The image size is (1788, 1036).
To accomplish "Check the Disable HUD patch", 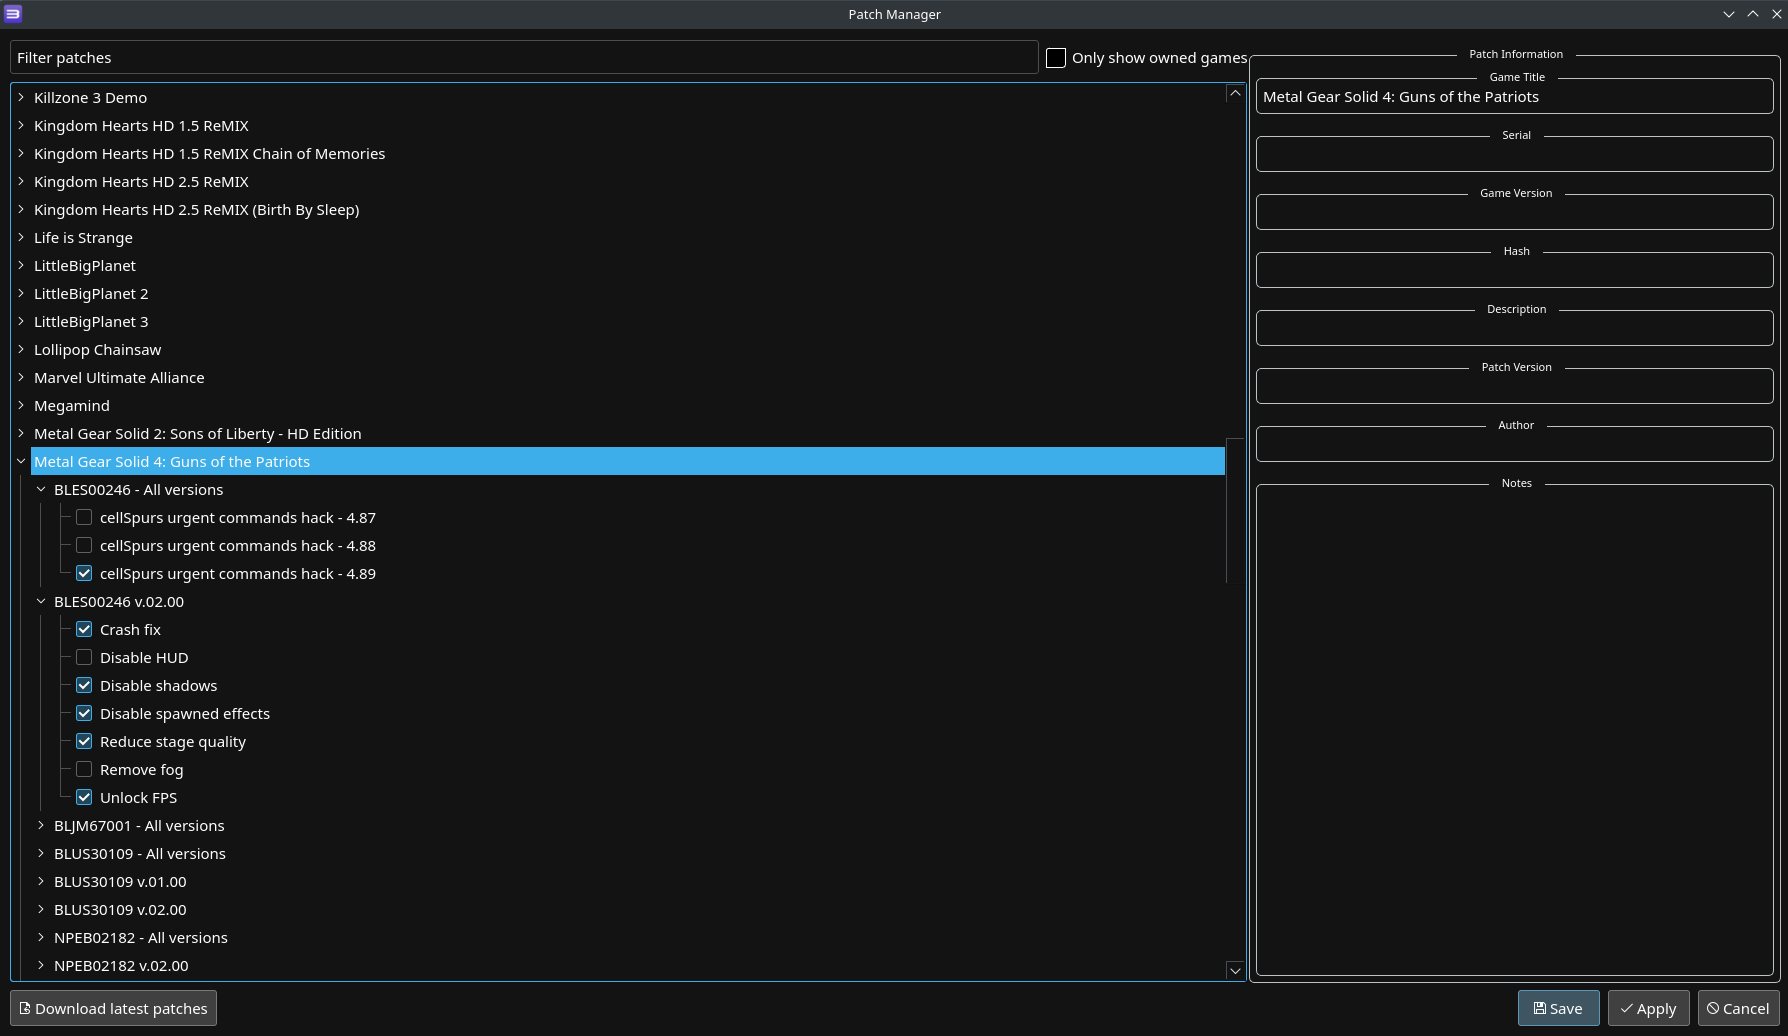I will (84, 658).
